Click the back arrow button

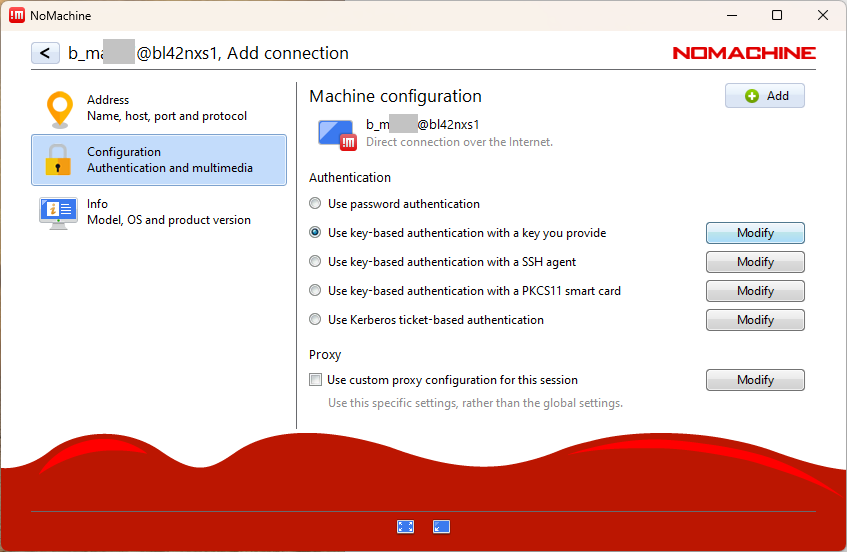(x=45, y=53)
